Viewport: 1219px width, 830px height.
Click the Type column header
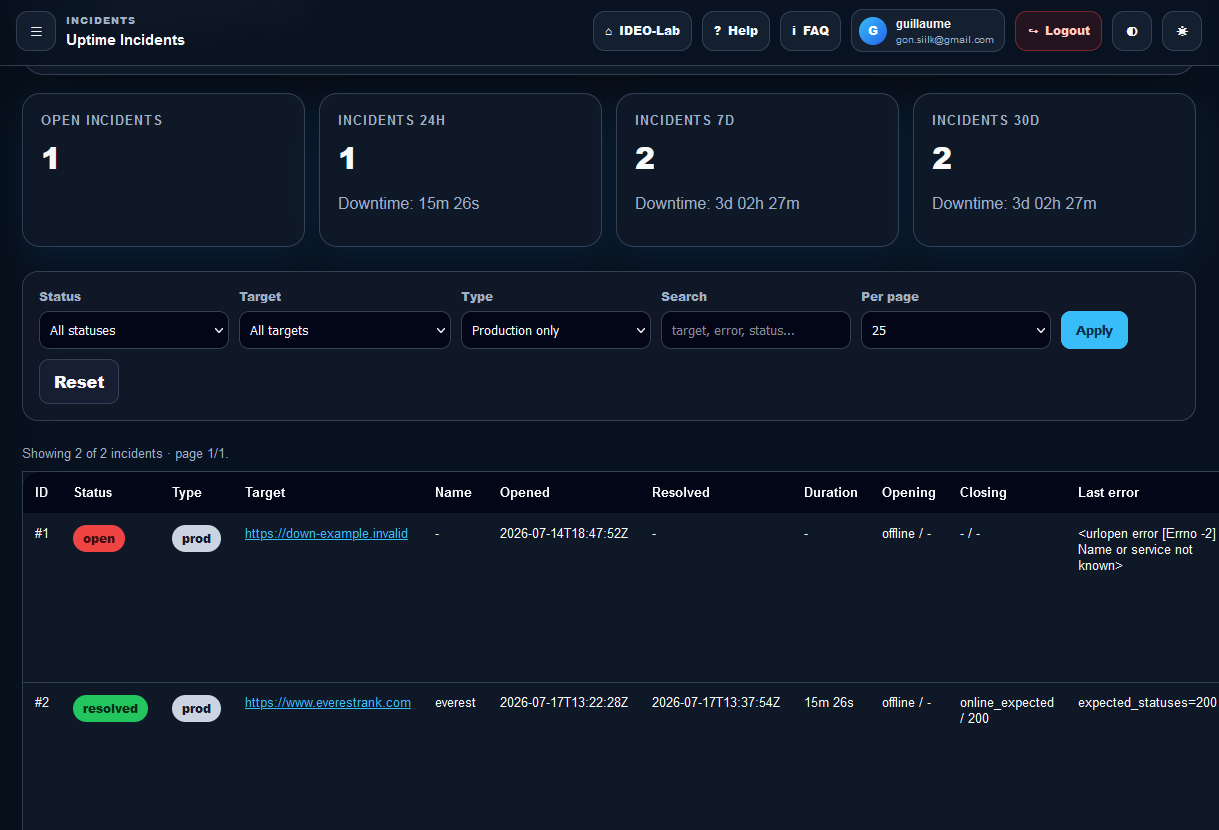click(x=187, y=492)
